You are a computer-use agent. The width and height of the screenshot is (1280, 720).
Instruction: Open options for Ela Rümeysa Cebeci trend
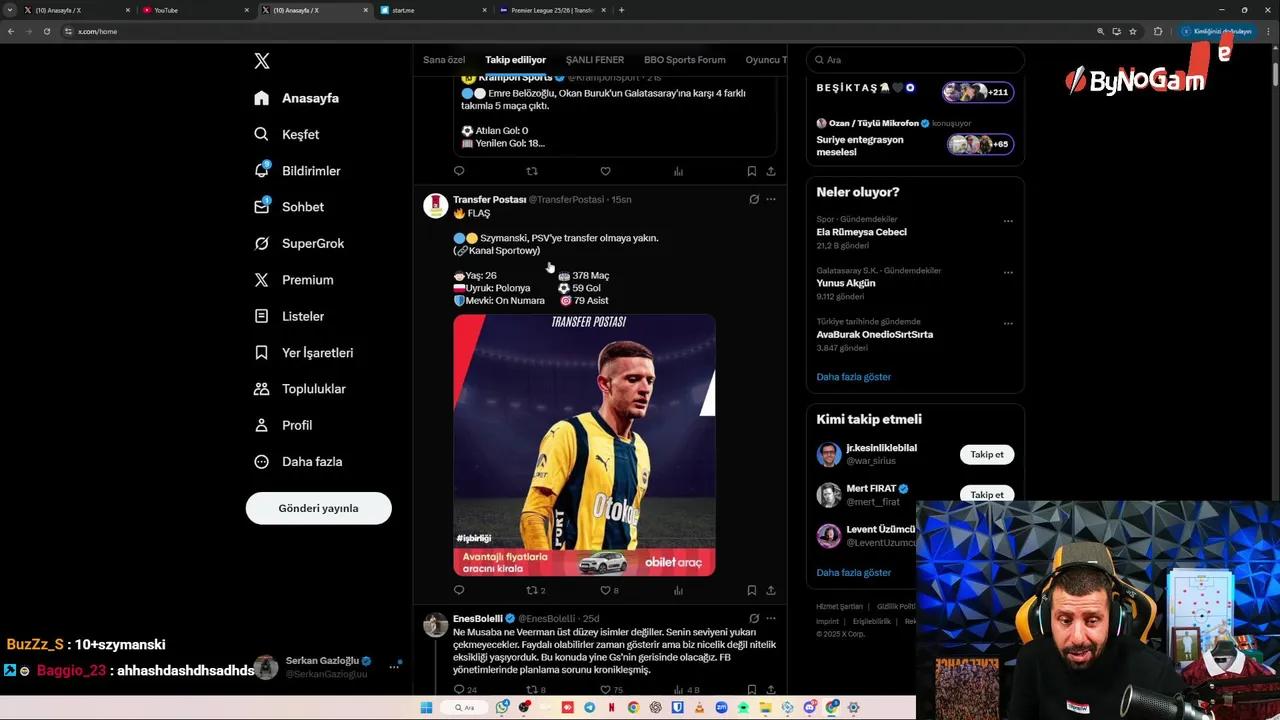pyautogui.click(x=1008, y=221)
